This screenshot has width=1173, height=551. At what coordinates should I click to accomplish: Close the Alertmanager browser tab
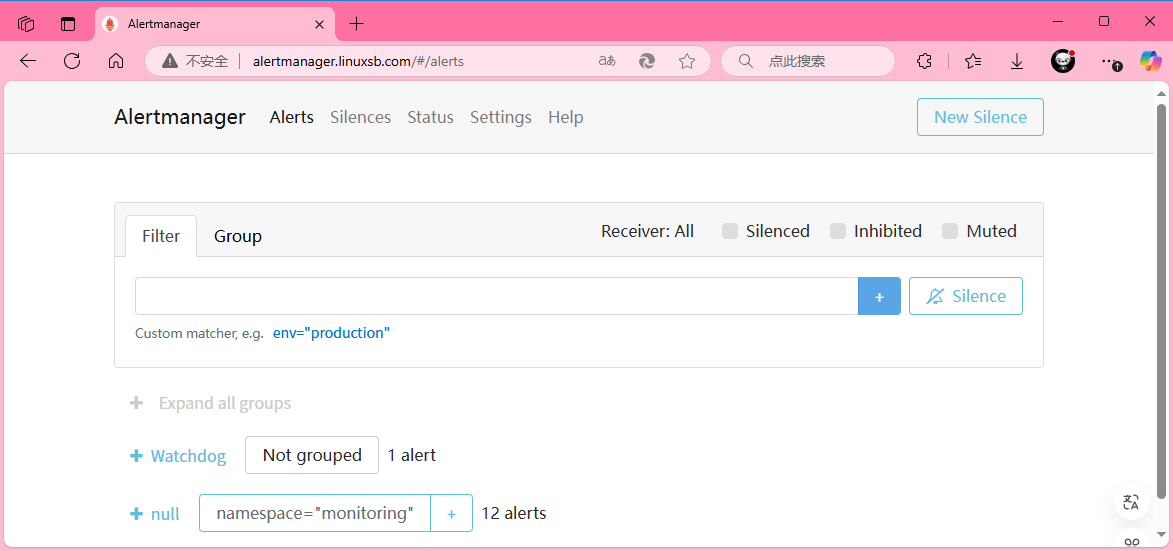[319, 24]
